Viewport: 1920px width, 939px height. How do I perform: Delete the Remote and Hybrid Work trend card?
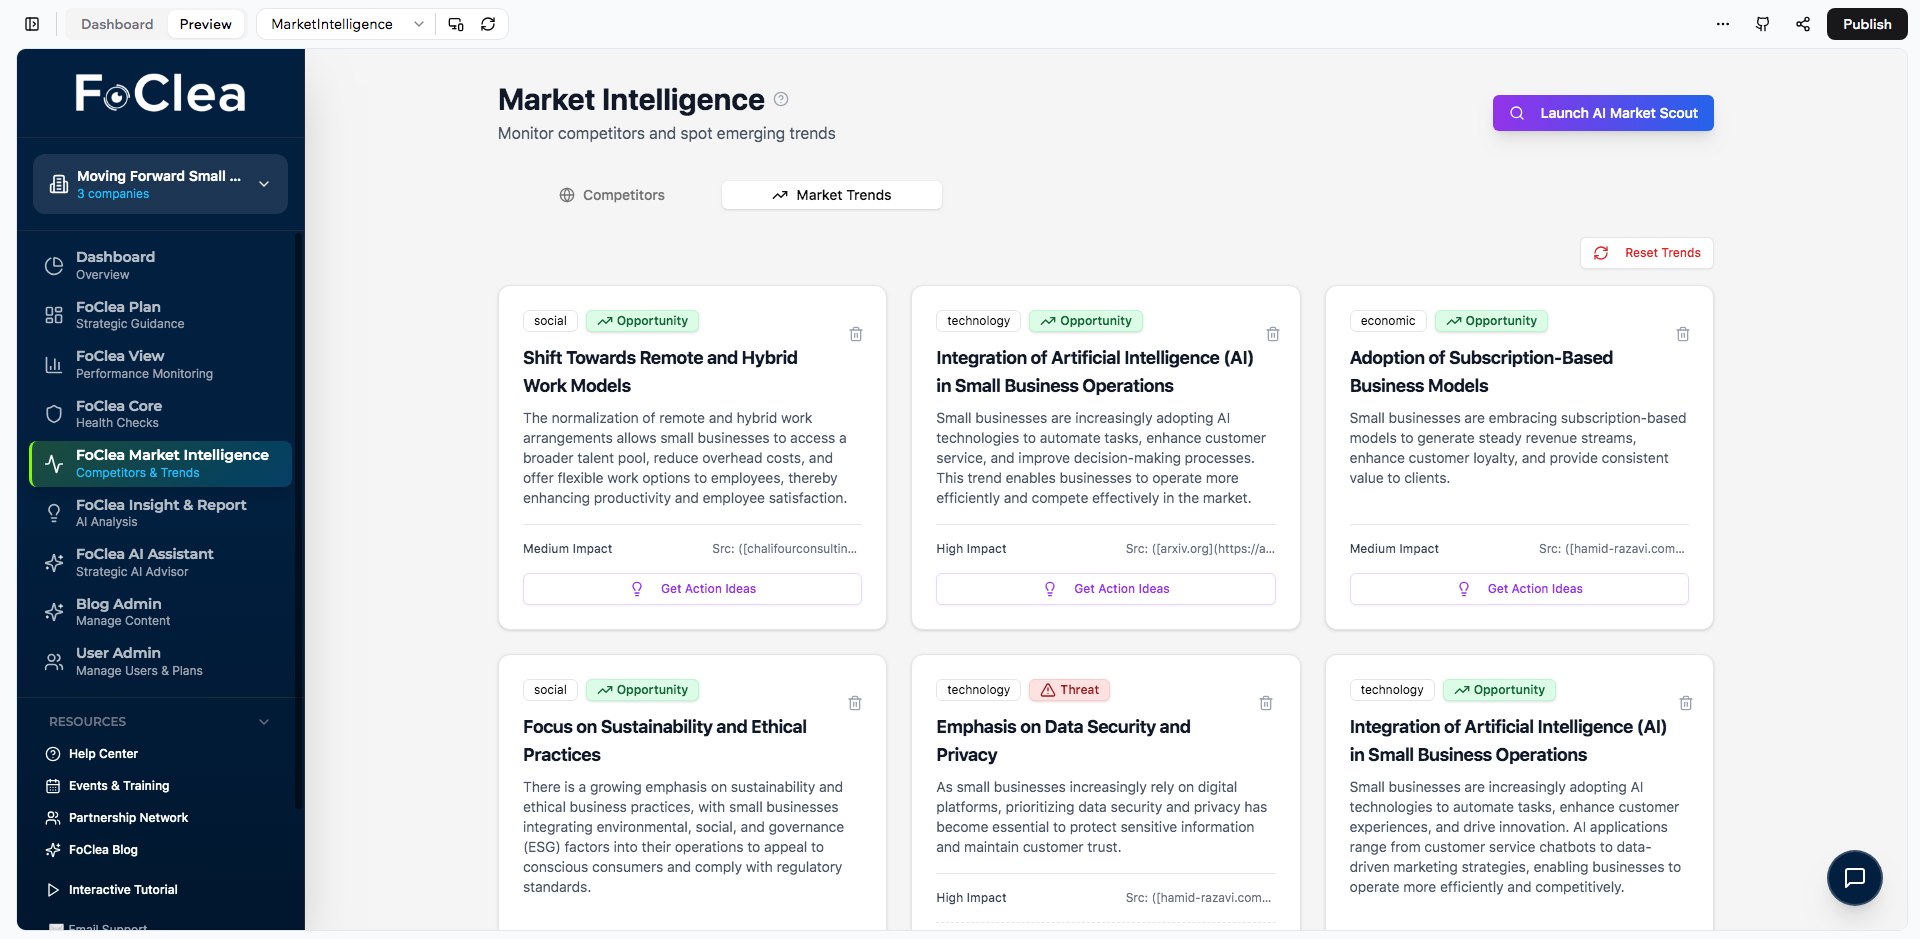click(856, 334)
